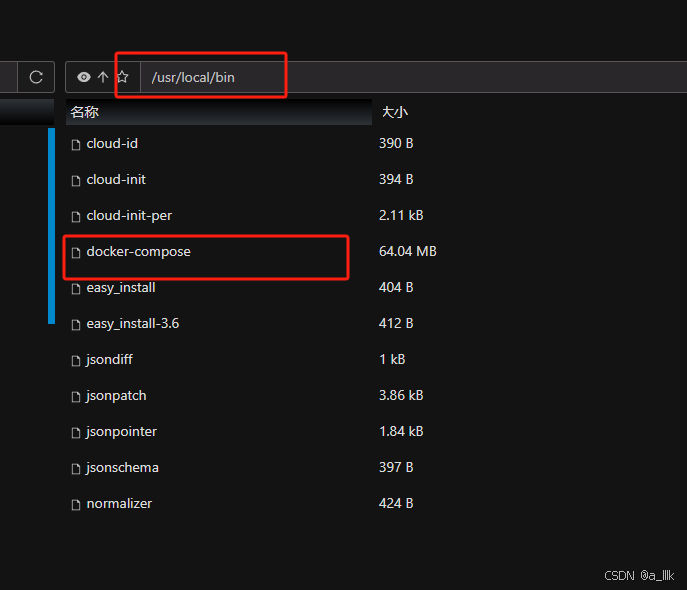
Task: Click file icon next to cloud-id
Action: [76, 145]
